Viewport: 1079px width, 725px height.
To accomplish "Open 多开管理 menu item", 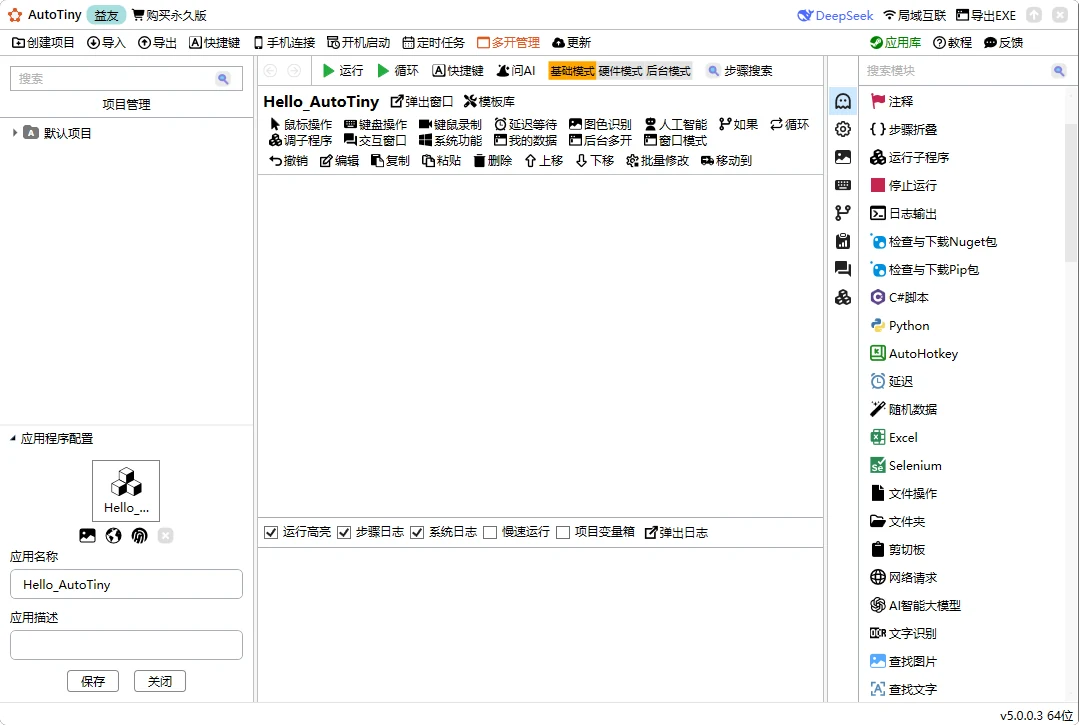I will point(509,43).
